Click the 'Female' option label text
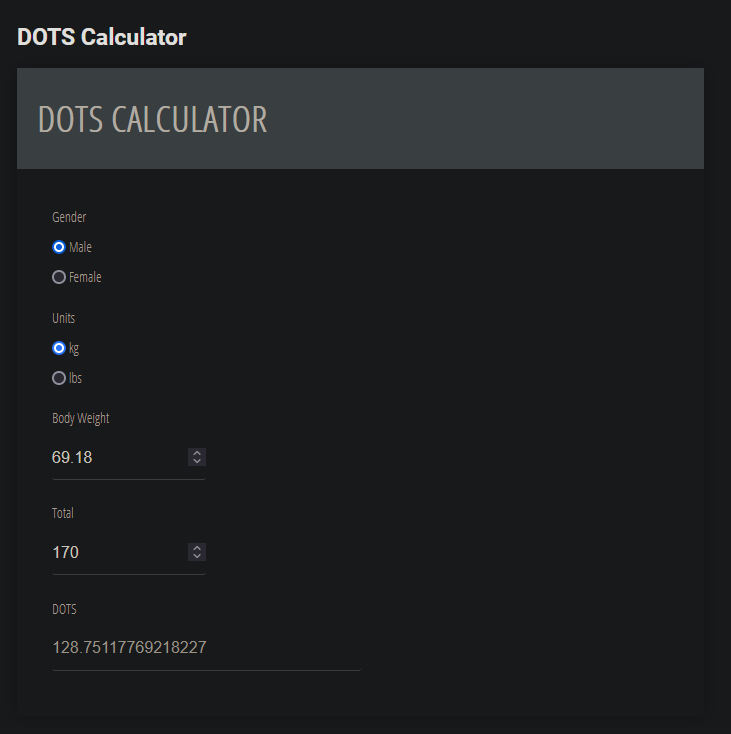The image size is (731, 734). pyautogui.click(x=85, y=277)
